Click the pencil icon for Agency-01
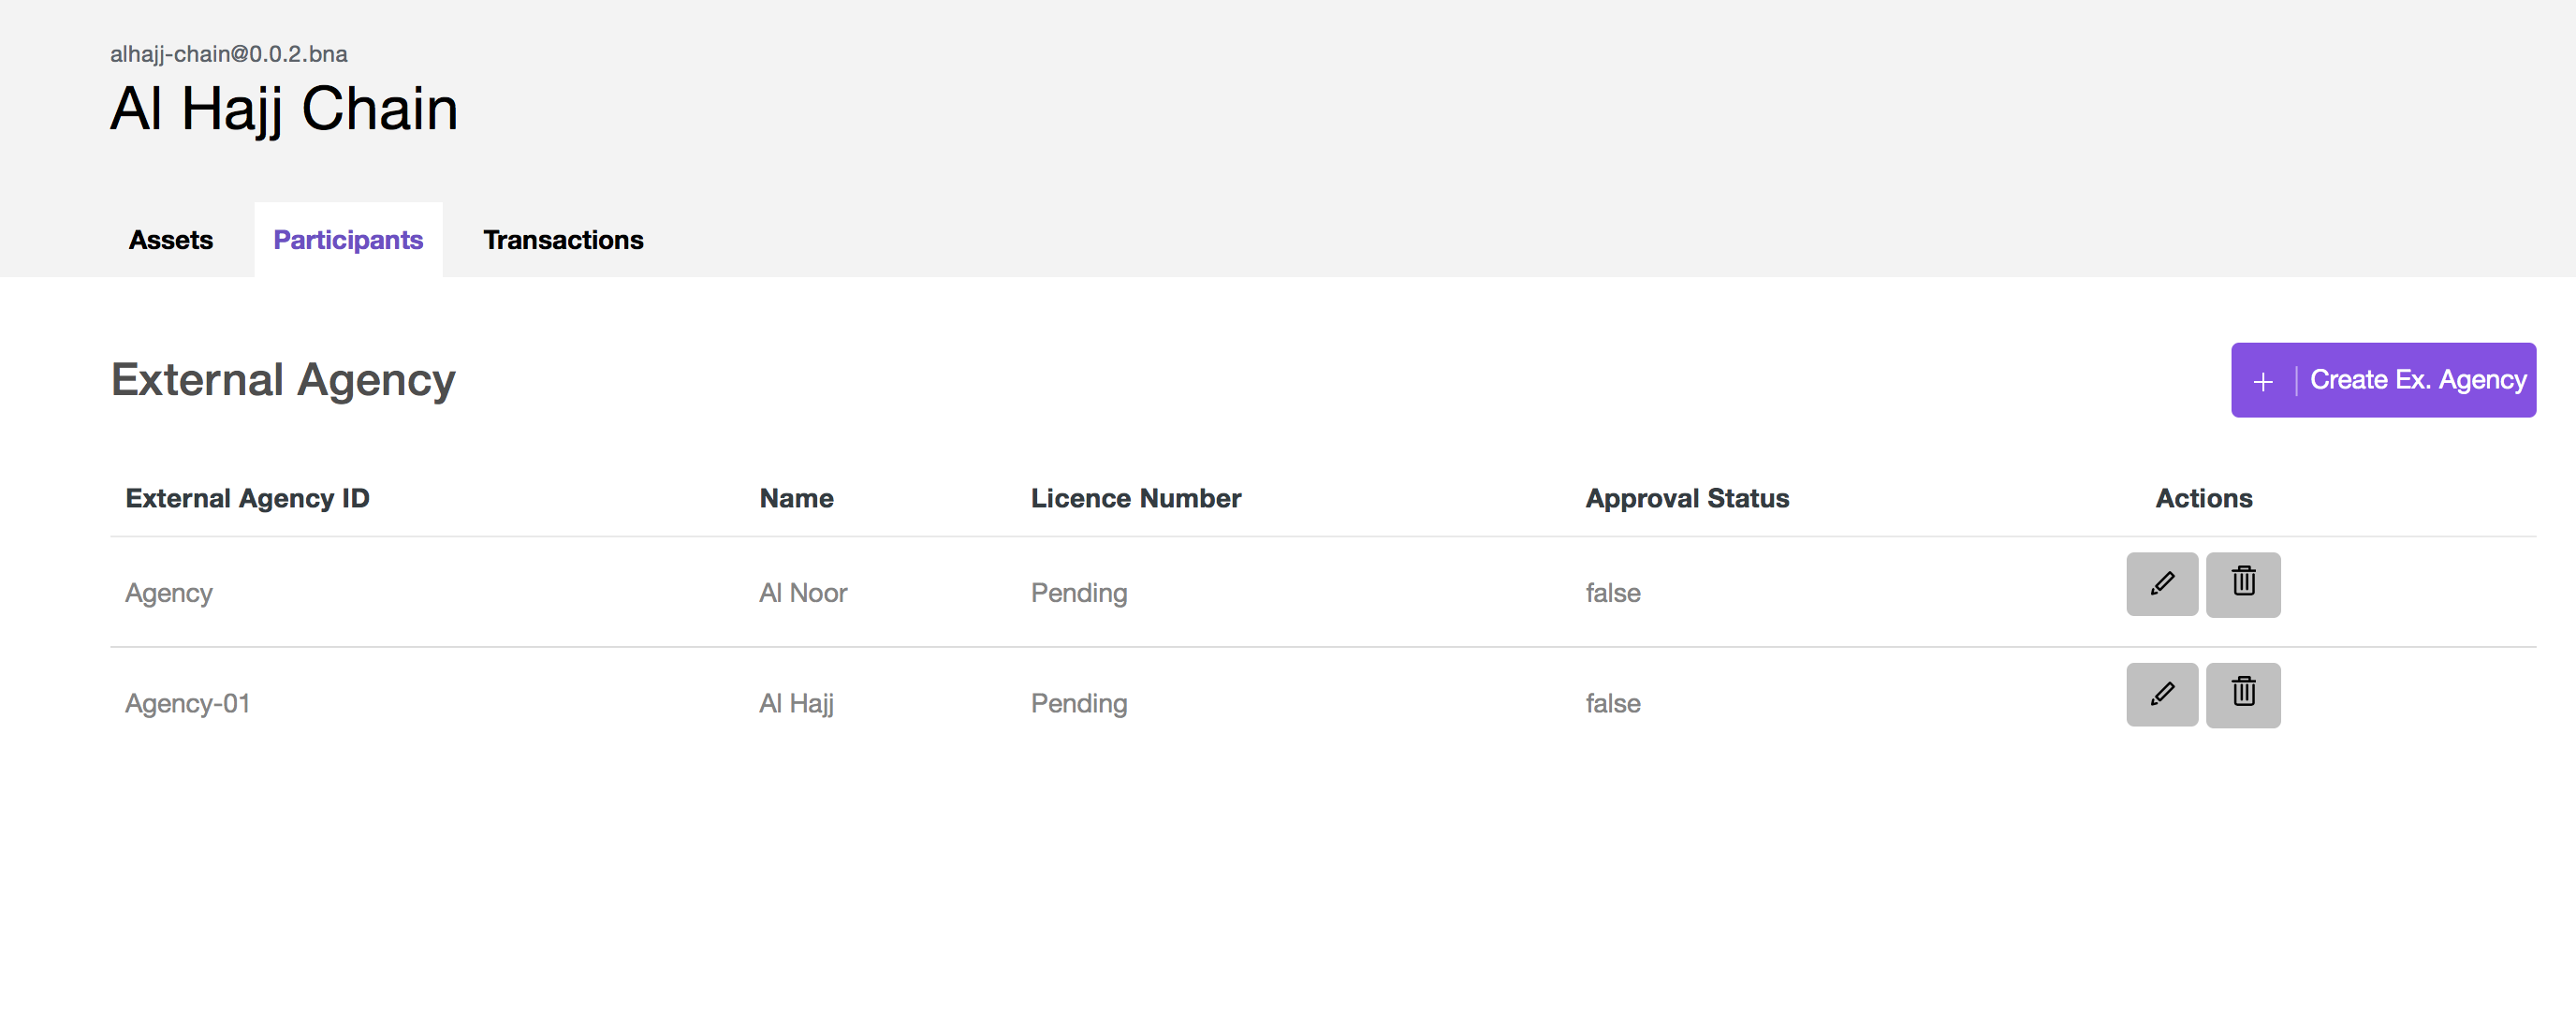Screen dimensions: 2576x1013 pyautogui.click(x=2161, y=694)
